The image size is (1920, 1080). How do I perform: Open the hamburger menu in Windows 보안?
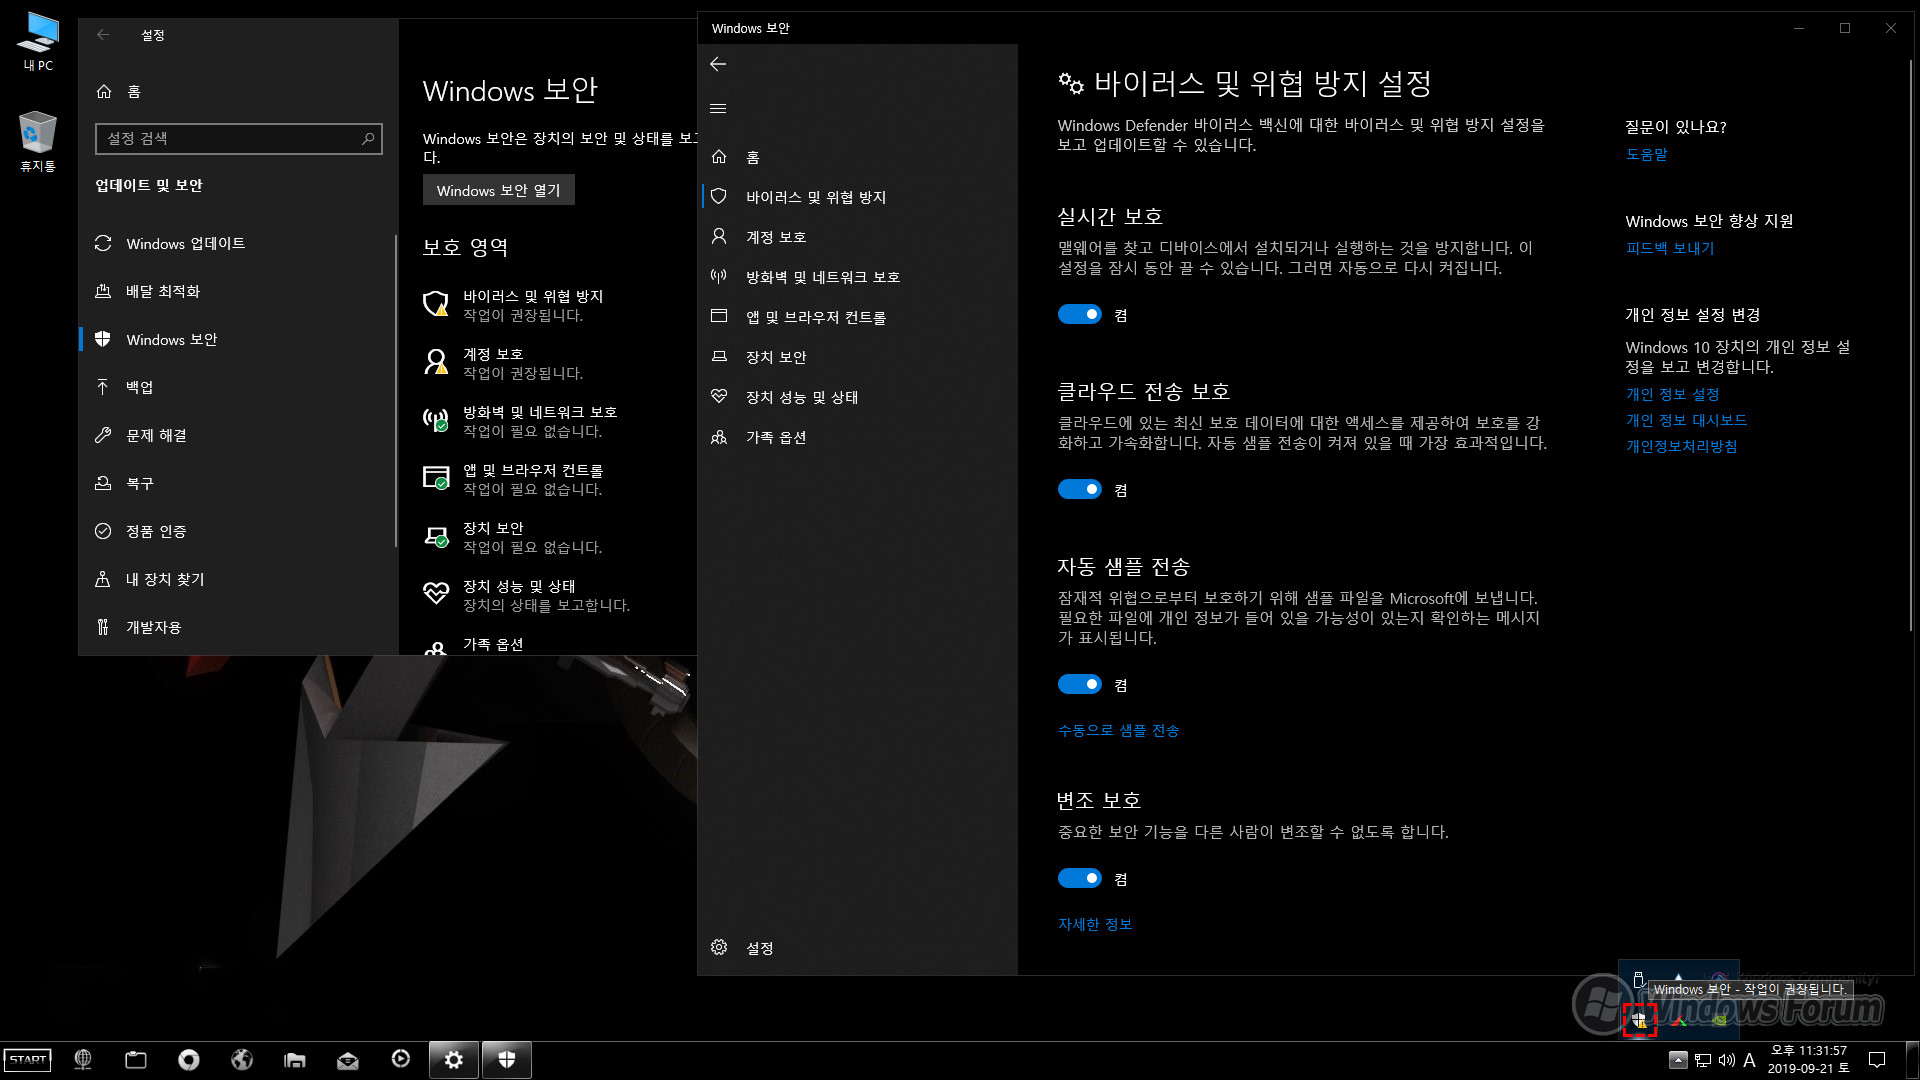718,108
